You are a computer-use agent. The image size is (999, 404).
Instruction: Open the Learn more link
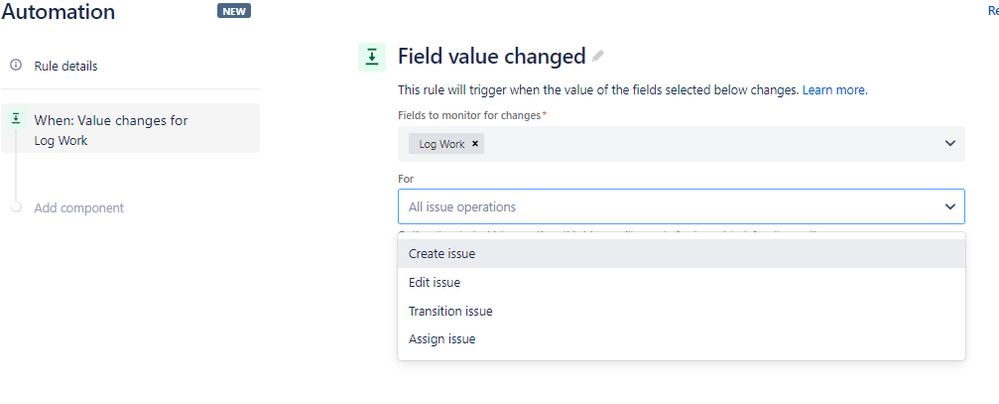[x=834, y=90]
